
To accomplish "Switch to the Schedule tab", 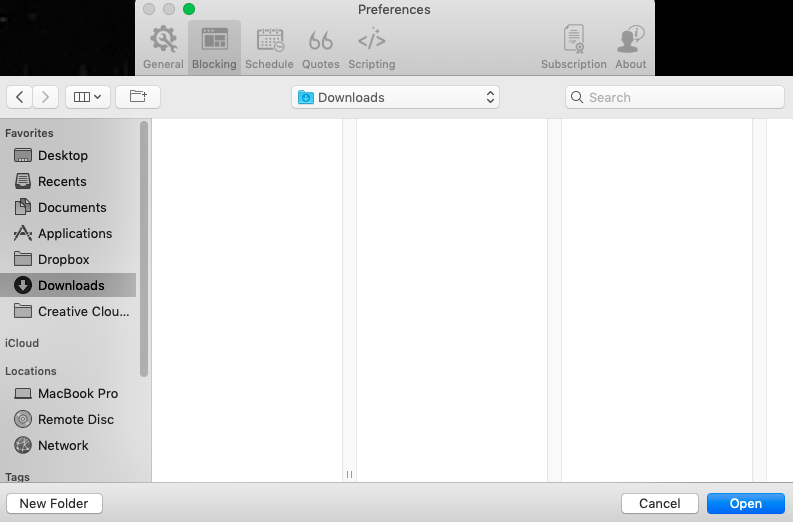I will 270,48.
